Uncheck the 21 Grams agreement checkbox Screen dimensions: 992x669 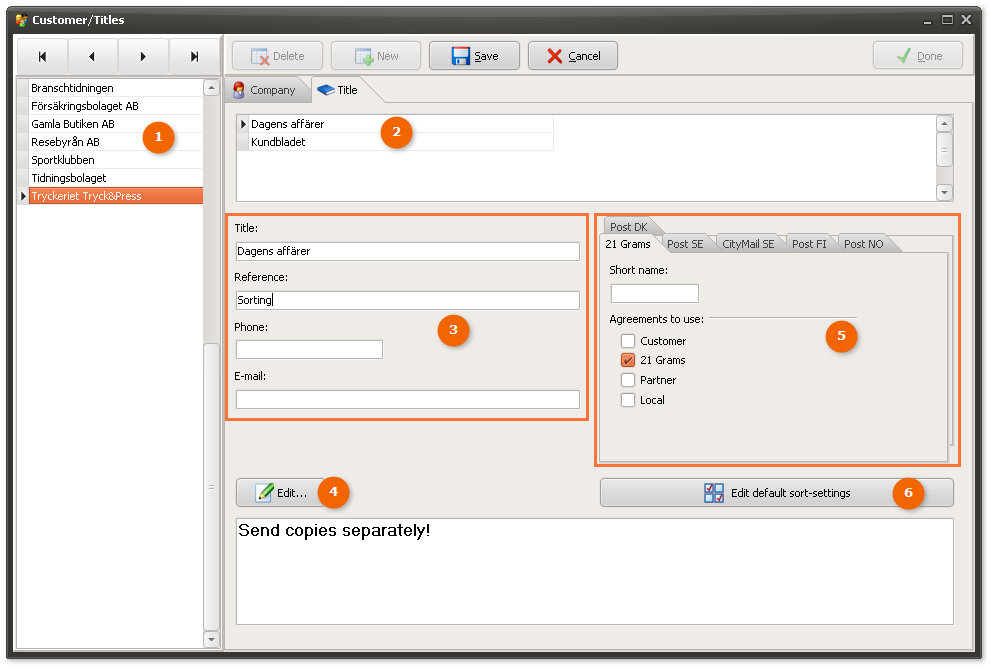tap(628, 360)
